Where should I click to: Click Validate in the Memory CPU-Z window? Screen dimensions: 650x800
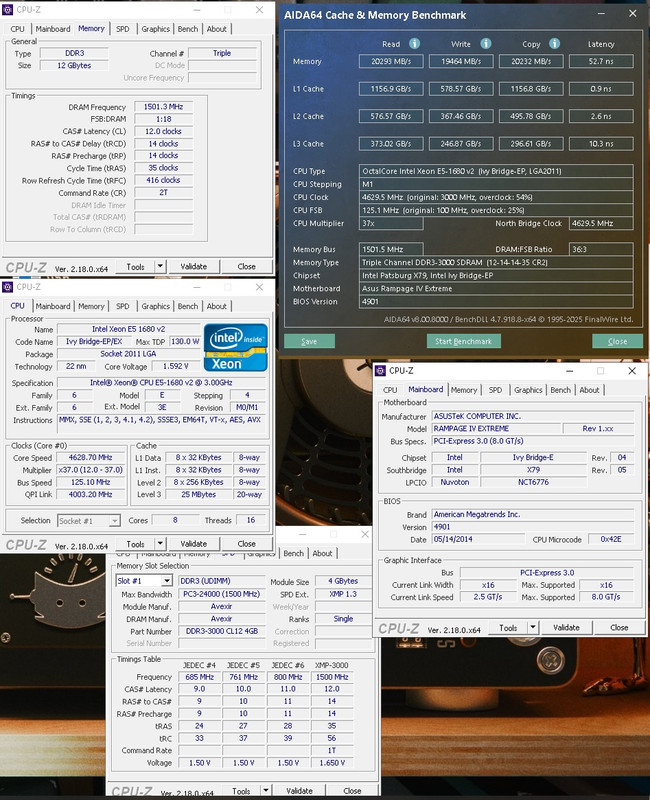[194, 266]
